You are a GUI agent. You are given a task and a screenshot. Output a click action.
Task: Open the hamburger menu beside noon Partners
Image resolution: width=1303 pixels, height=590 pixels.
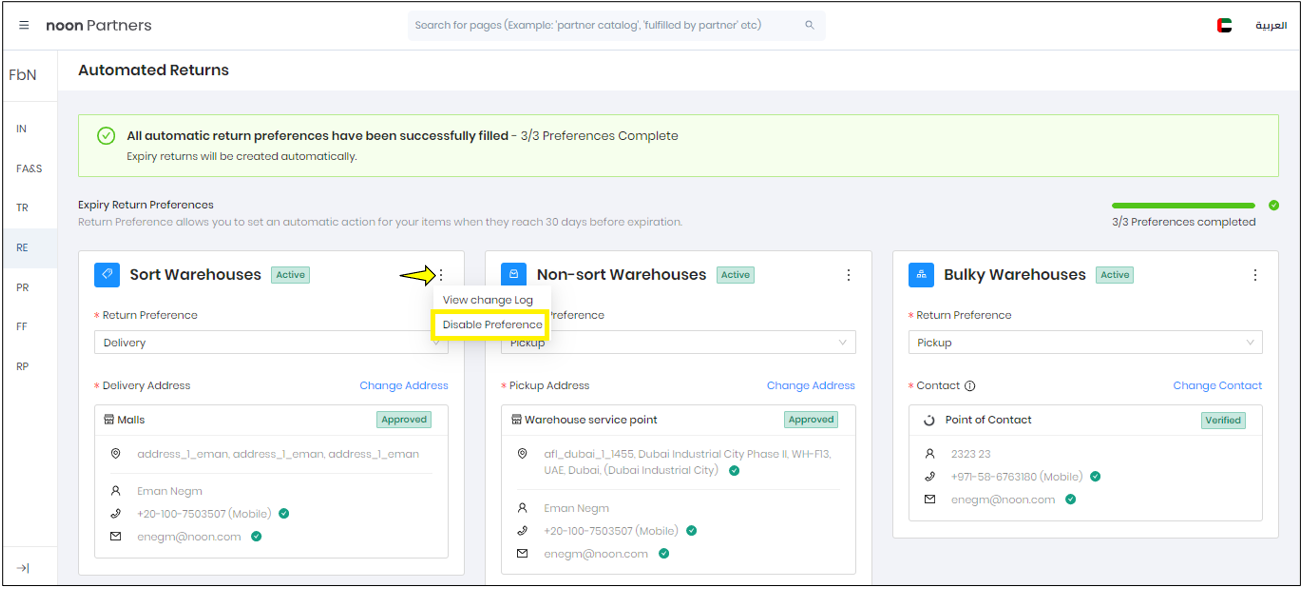(24, 25)
